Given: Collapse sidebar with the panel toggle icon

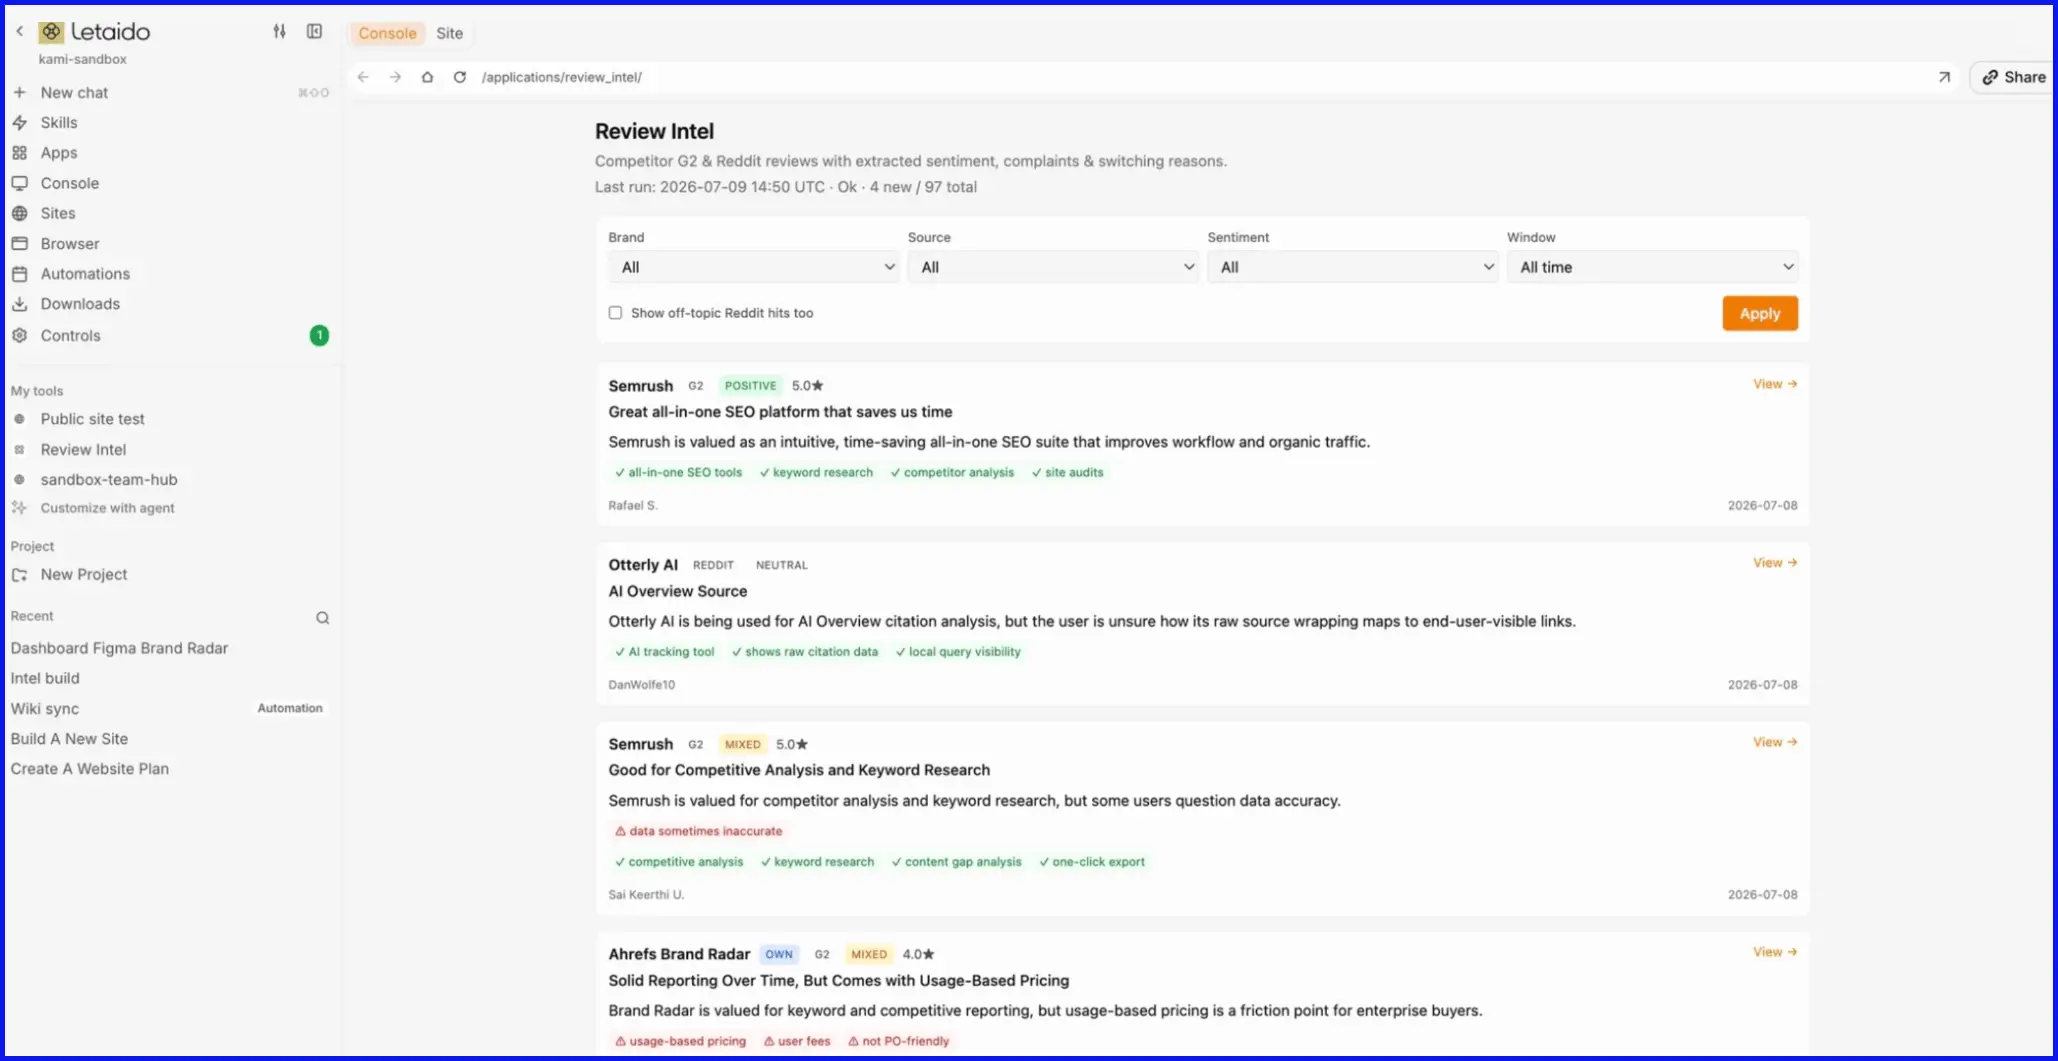Looking at the screenshot, I should [x=314, y=32].
